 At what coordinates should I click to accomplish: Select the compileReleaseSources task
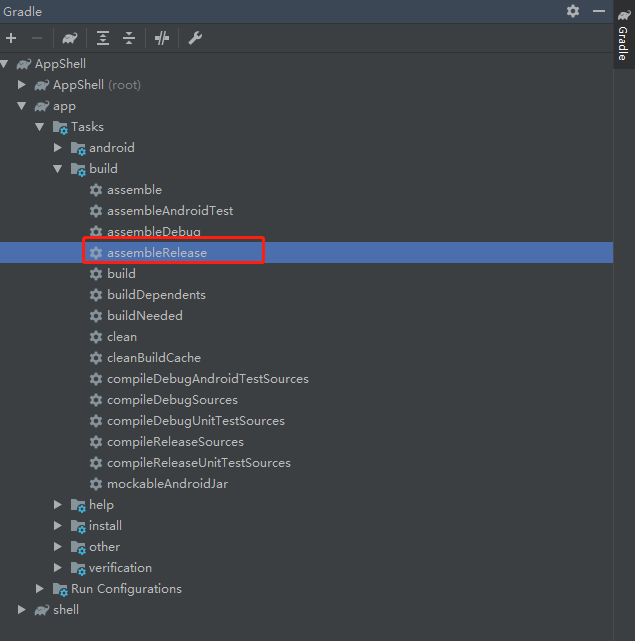coord(175,442)
